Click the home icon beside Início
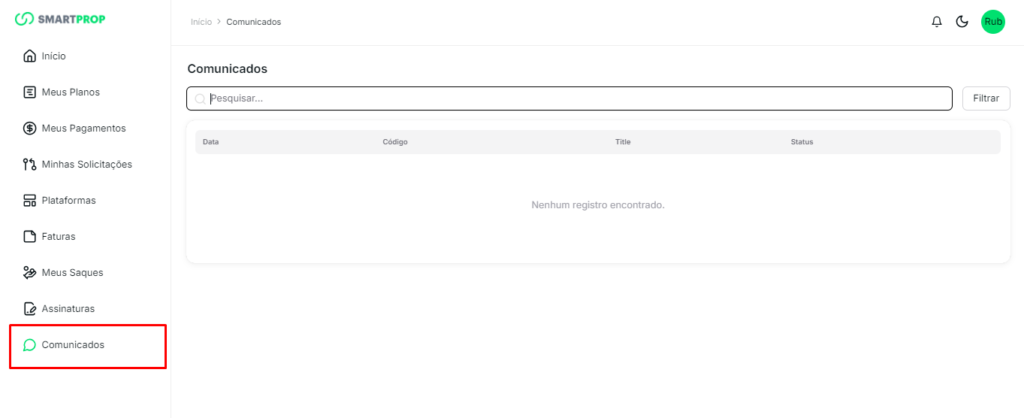The image size is (1024, 418). [29, 56]
